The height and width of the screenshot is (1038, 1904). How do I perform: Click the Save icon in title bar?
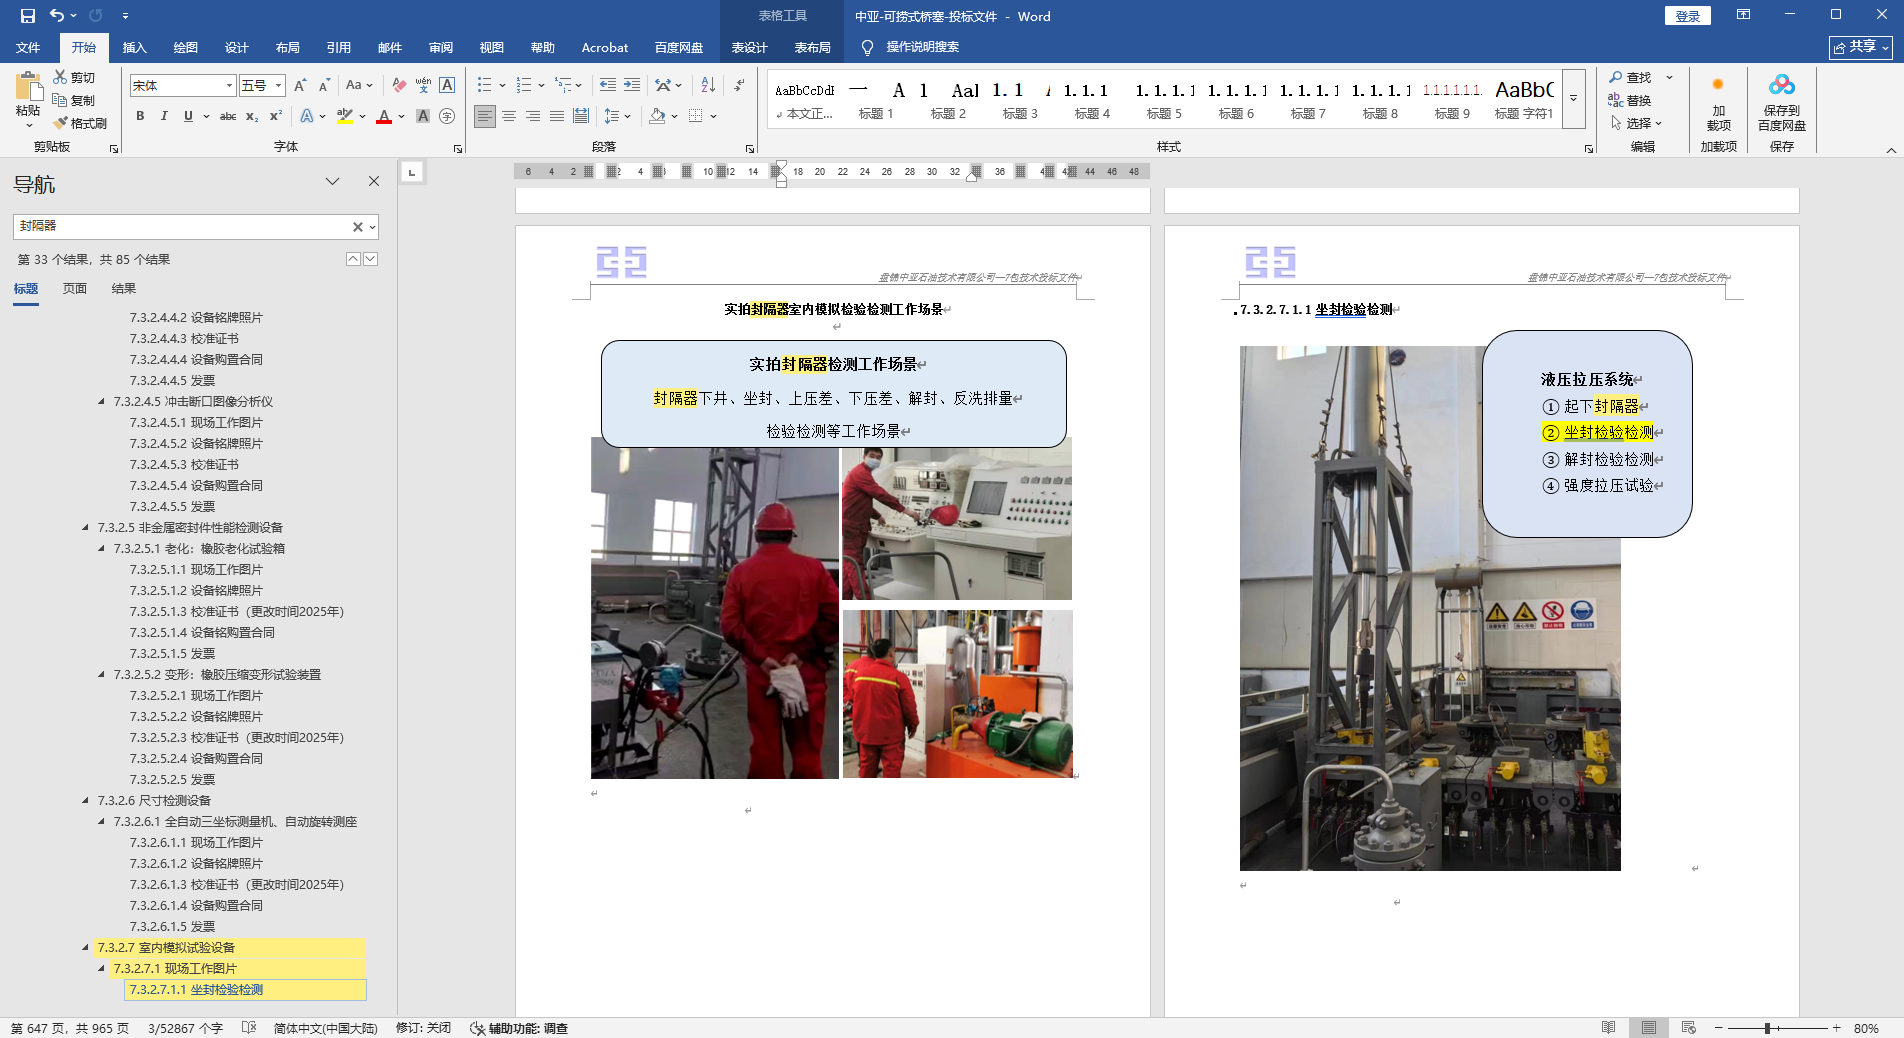tap(27, 16)
